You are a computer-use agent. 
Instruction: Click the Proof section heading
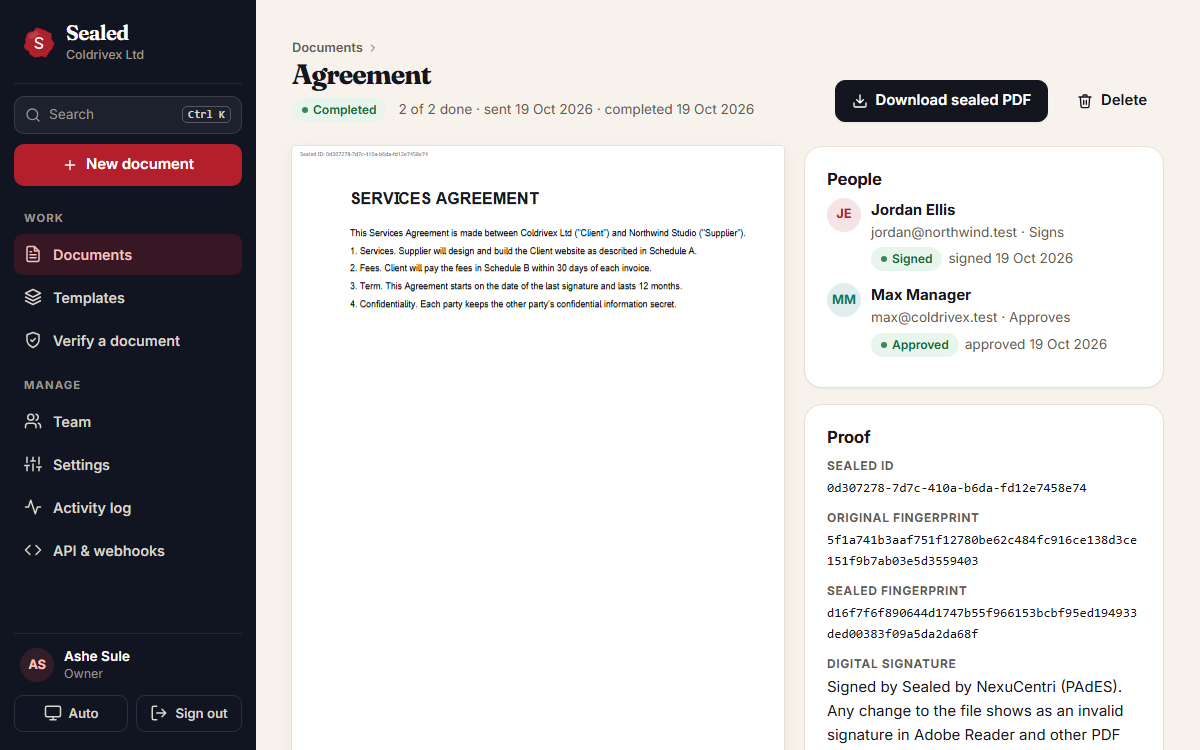coord(849,438)
